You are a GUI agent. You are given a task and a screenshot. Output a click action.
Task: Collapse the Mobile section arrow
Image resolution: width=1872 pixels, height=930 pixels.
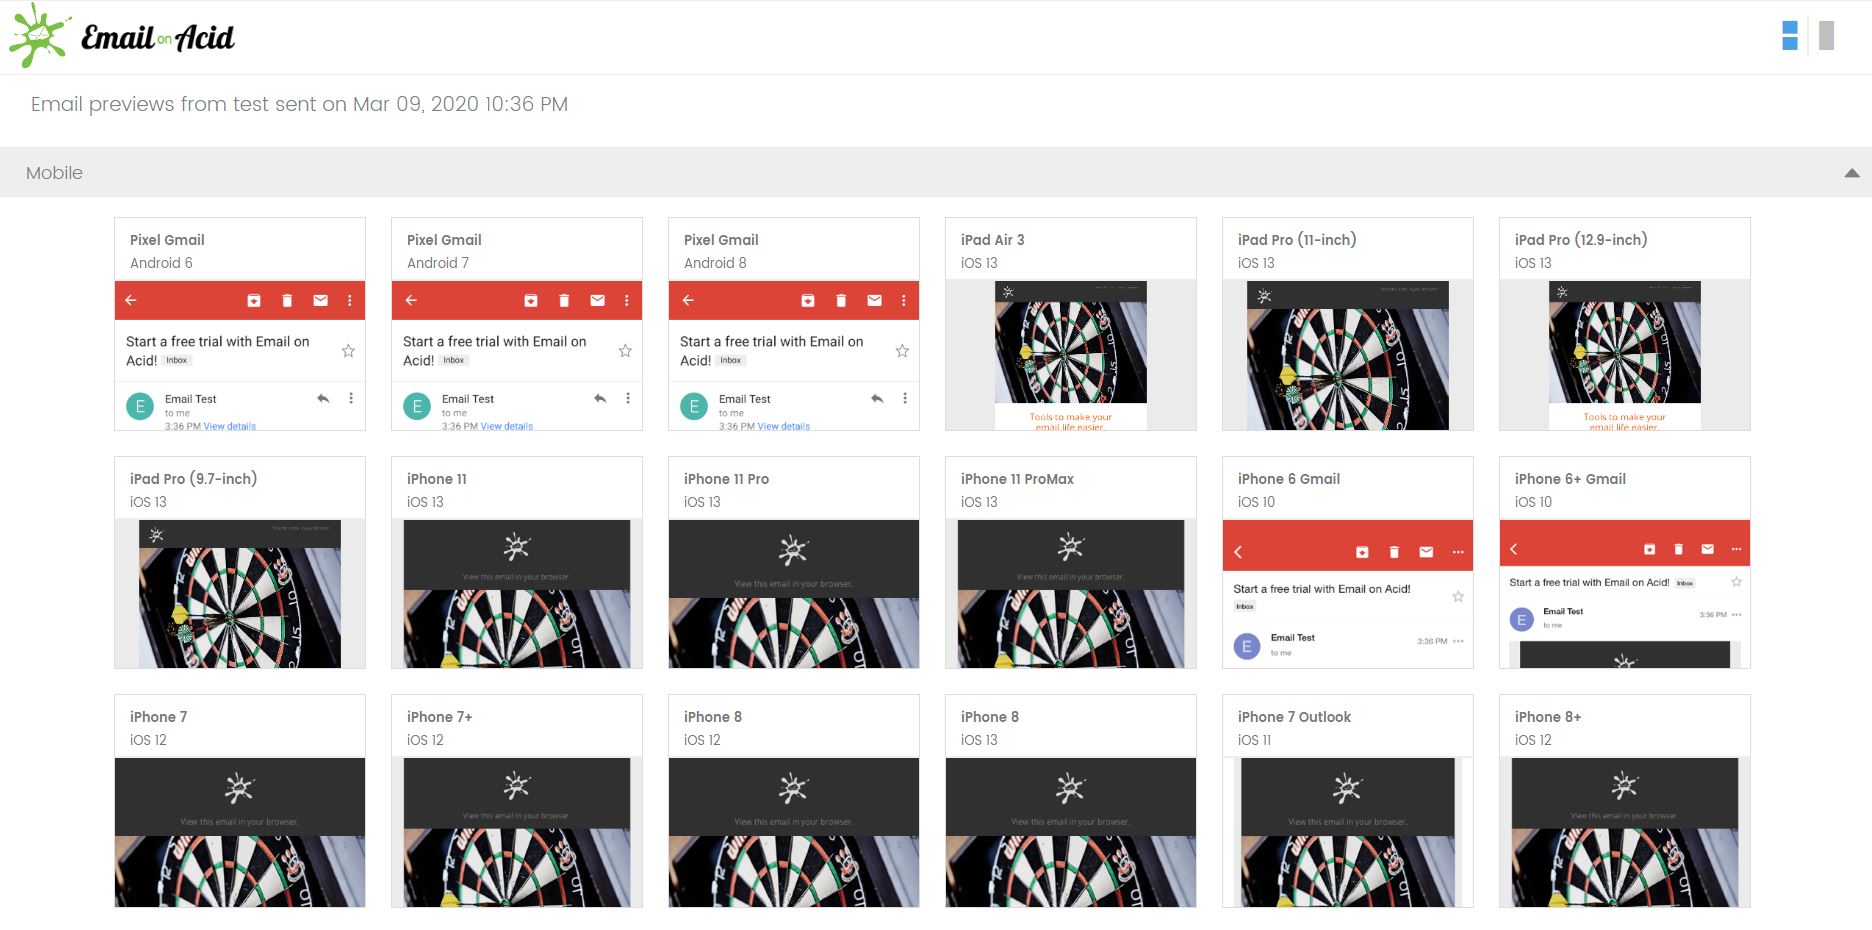pos(1852,173)
